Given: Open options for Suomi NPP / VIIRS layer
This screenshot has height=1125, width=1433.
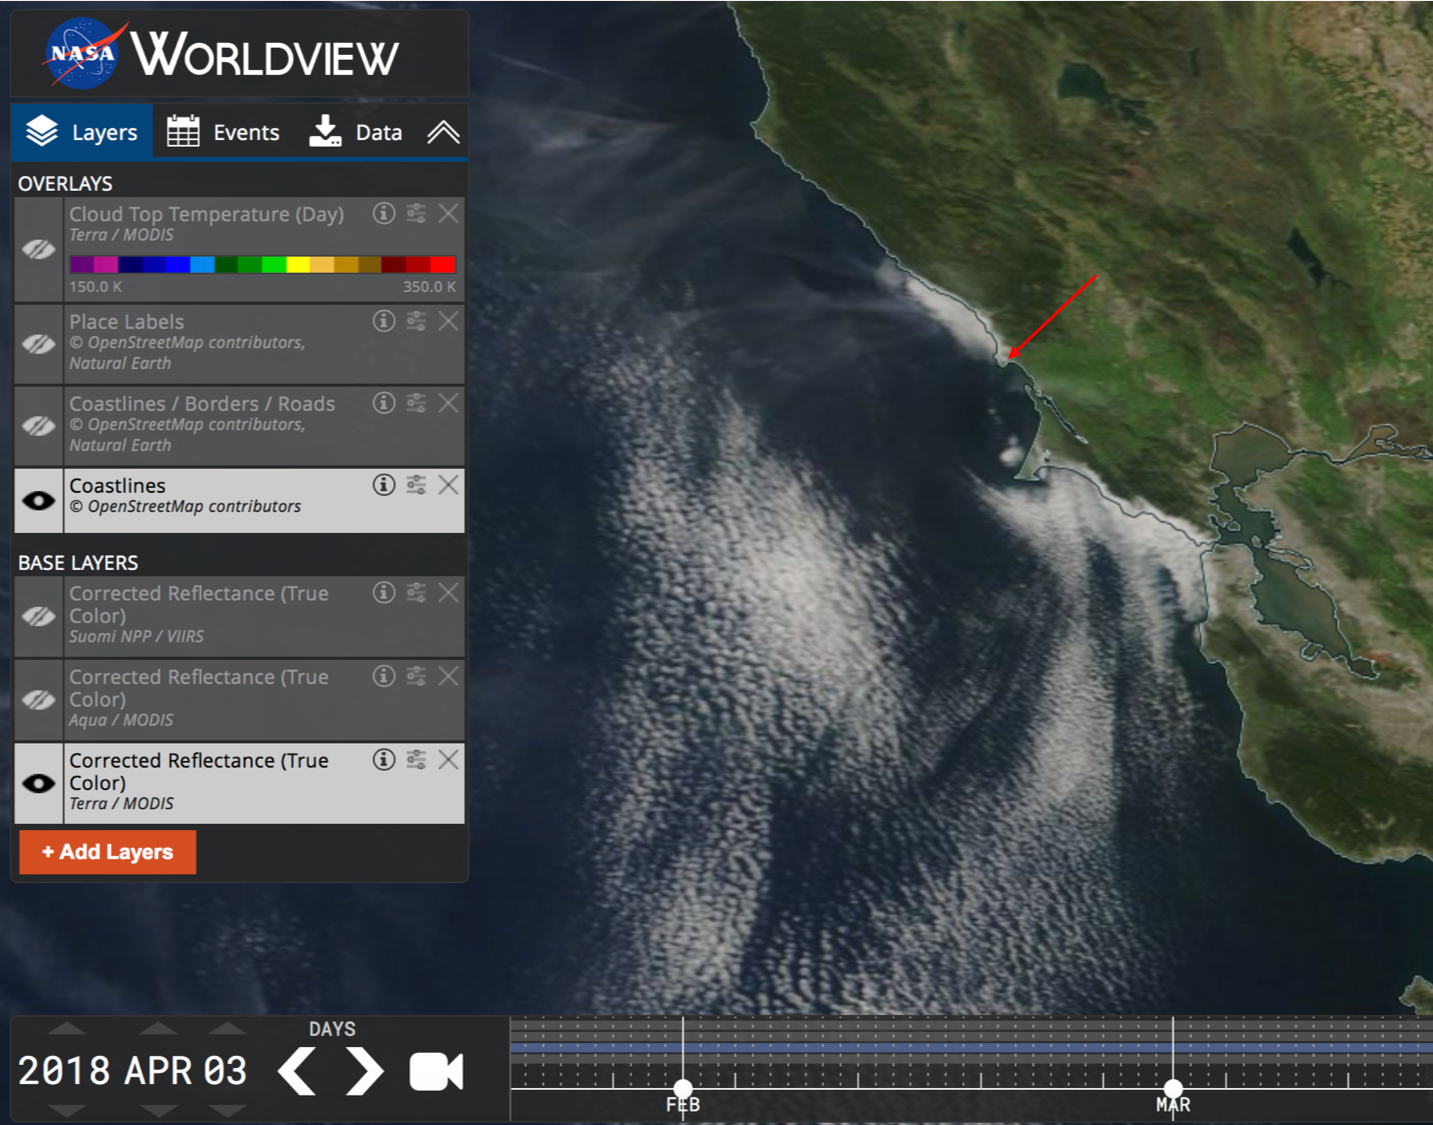Looking at the screenshot, I should pyautogui.click(x=416, y=592).
